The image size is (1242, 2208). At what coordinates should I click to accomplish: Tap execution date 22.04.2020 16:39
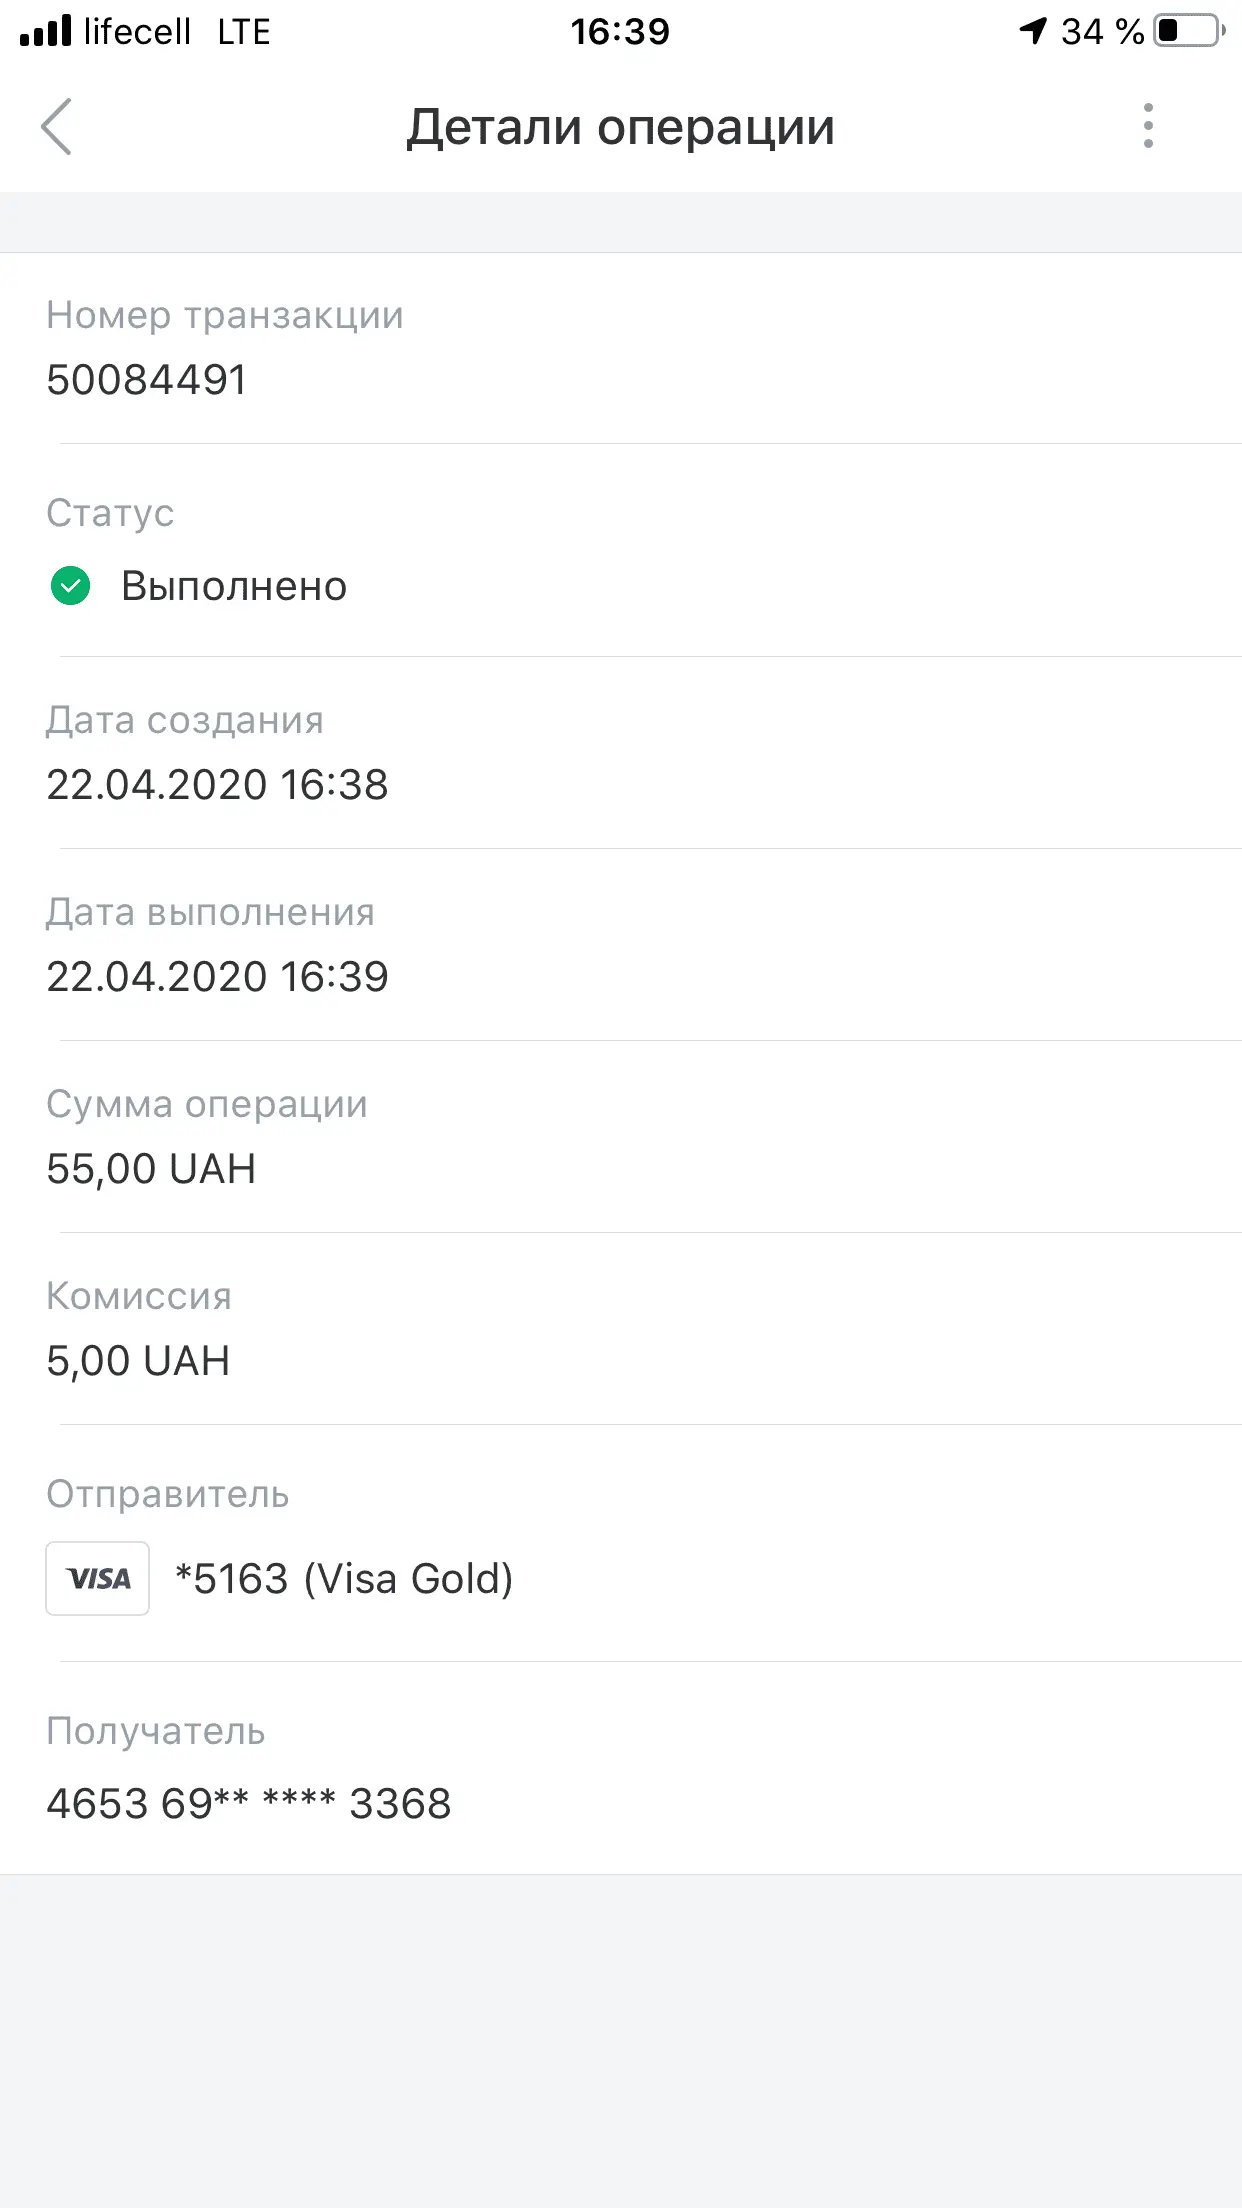(x=217, y=977)
